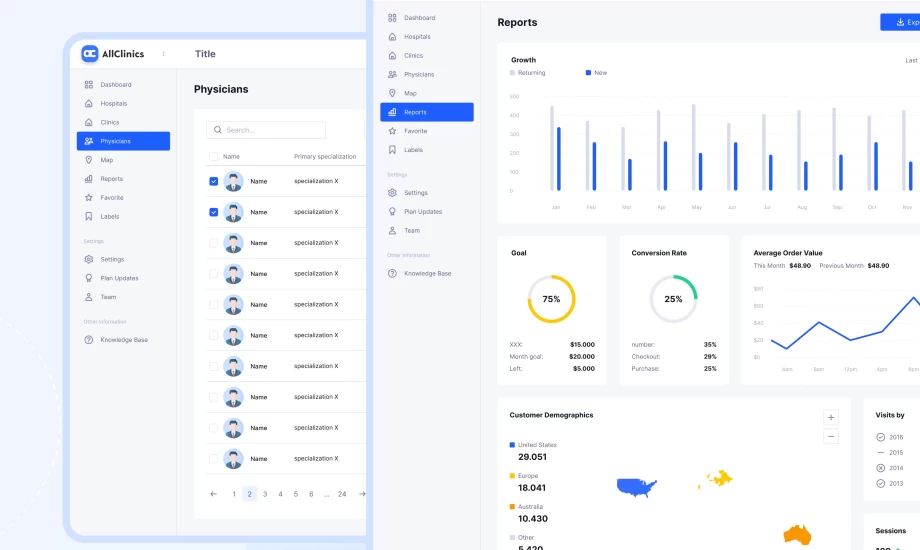Click Knowledge Base help icon in Reports window
Viewport: 920px width, 550px height.
[x=393, y=273]
